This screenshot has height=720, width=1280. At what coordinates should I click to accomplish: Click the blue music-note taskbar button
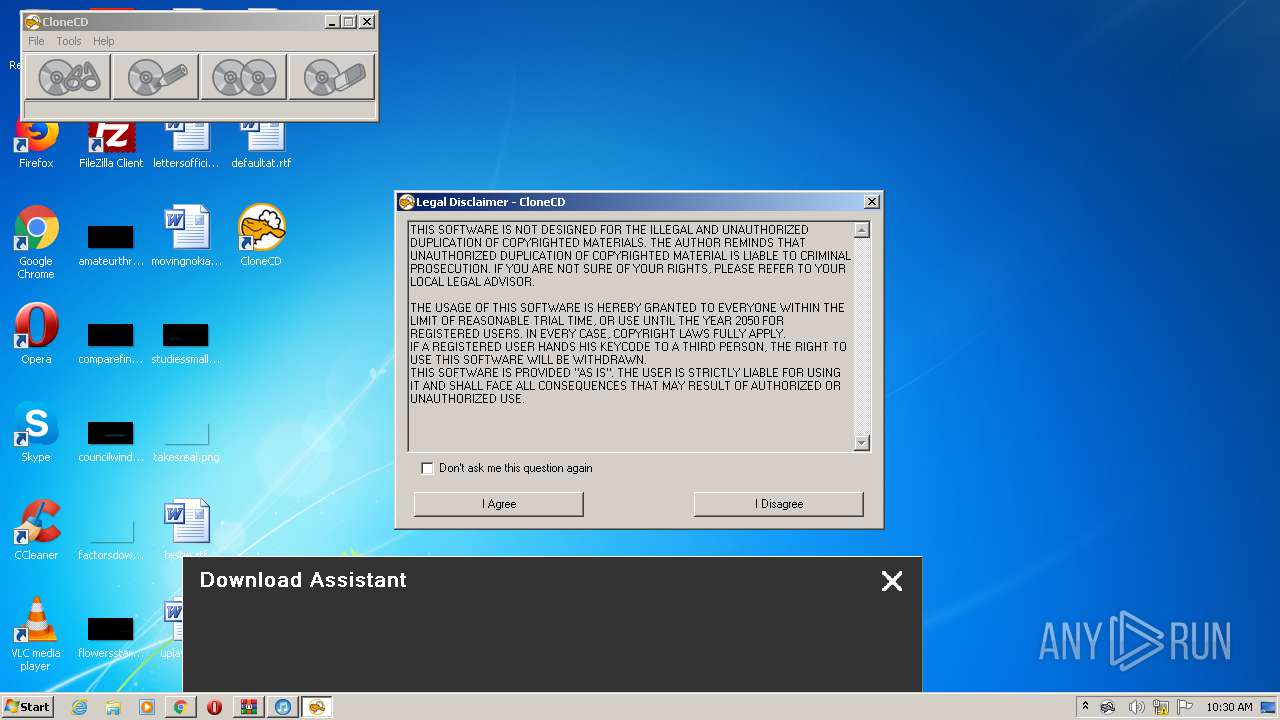pos(283,707)
